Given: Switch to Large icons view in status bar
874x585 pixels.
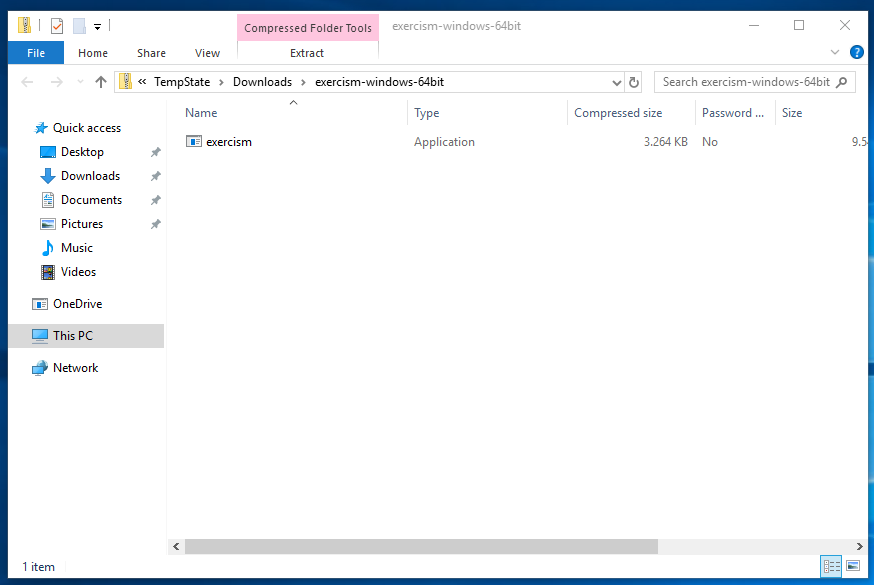Looking at the screenshot, I should pos(853,567).
